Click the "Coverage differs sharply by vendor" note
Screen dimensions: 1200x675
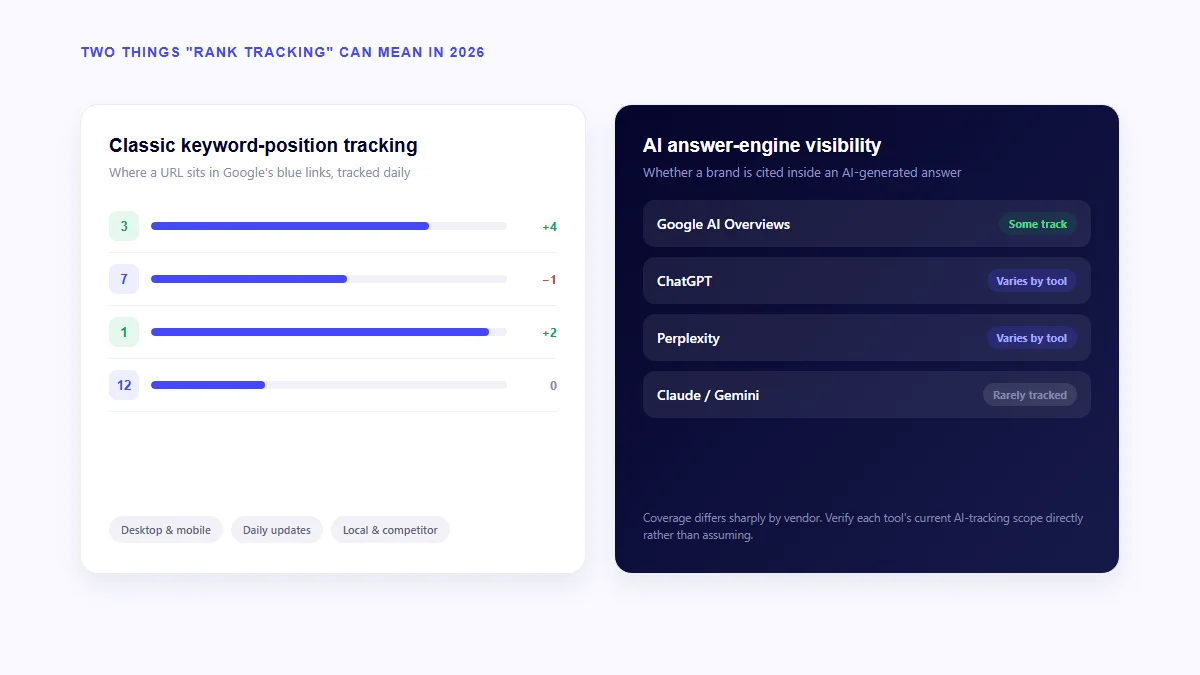coord(863,526)
